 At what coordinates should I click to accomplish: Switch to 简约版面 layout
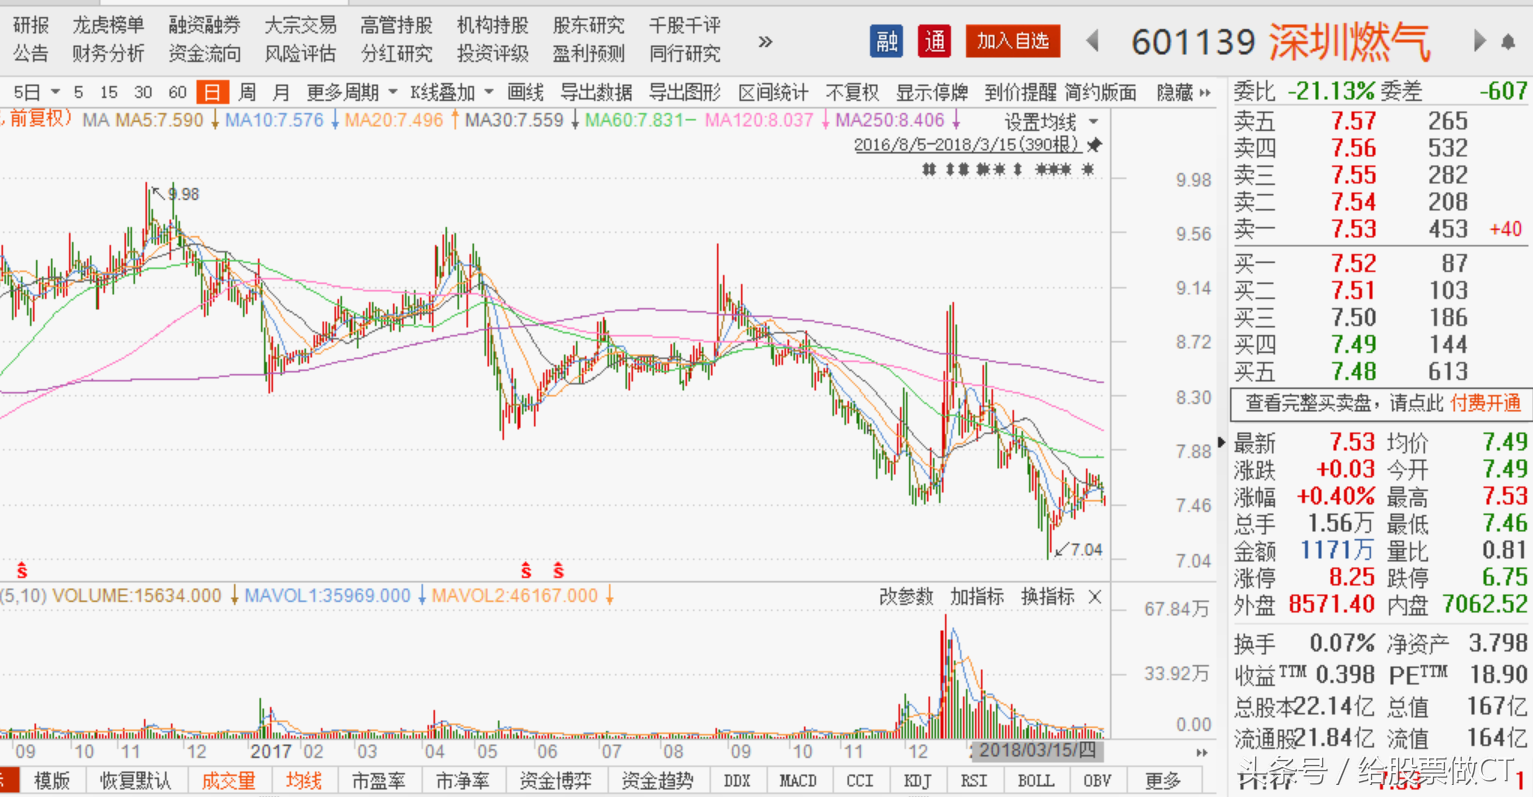[x=1100, y=92]
